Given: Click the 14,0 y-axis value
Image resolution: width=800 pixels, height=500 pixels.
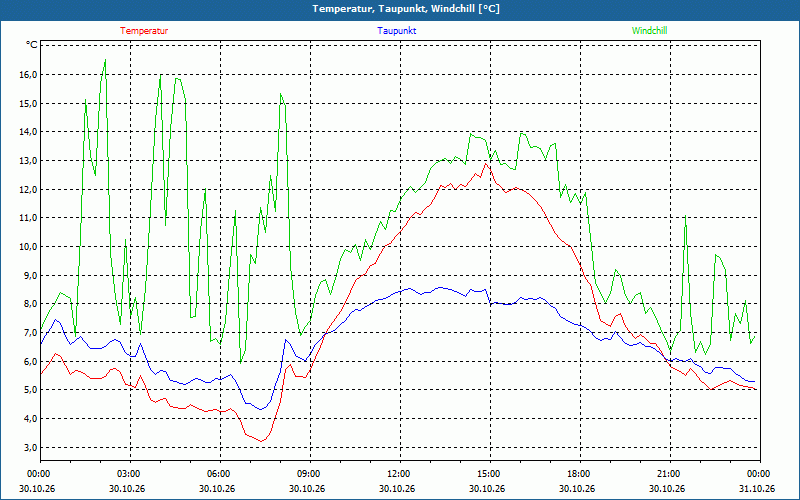Looking at the screenshot, I should click(29, 132).
